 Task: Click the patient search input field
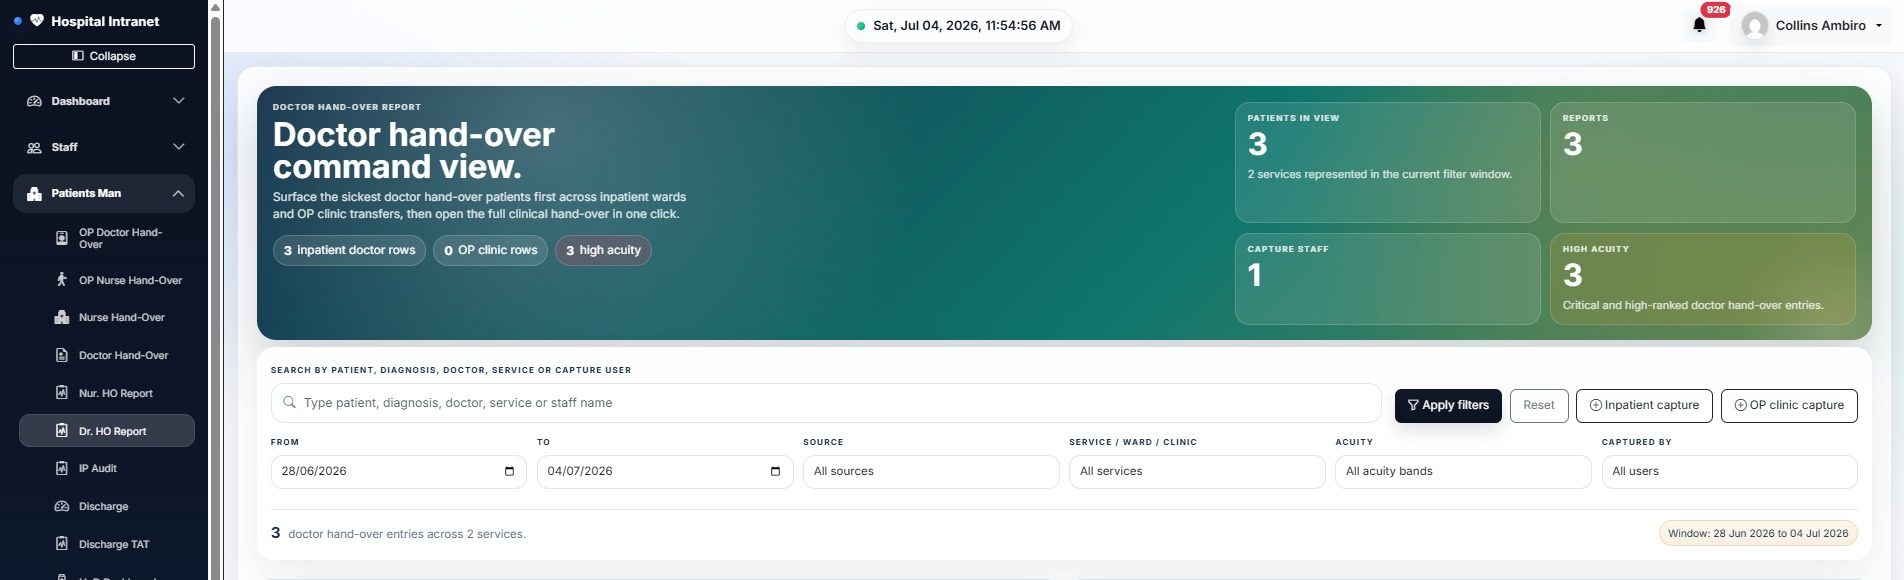826,403
